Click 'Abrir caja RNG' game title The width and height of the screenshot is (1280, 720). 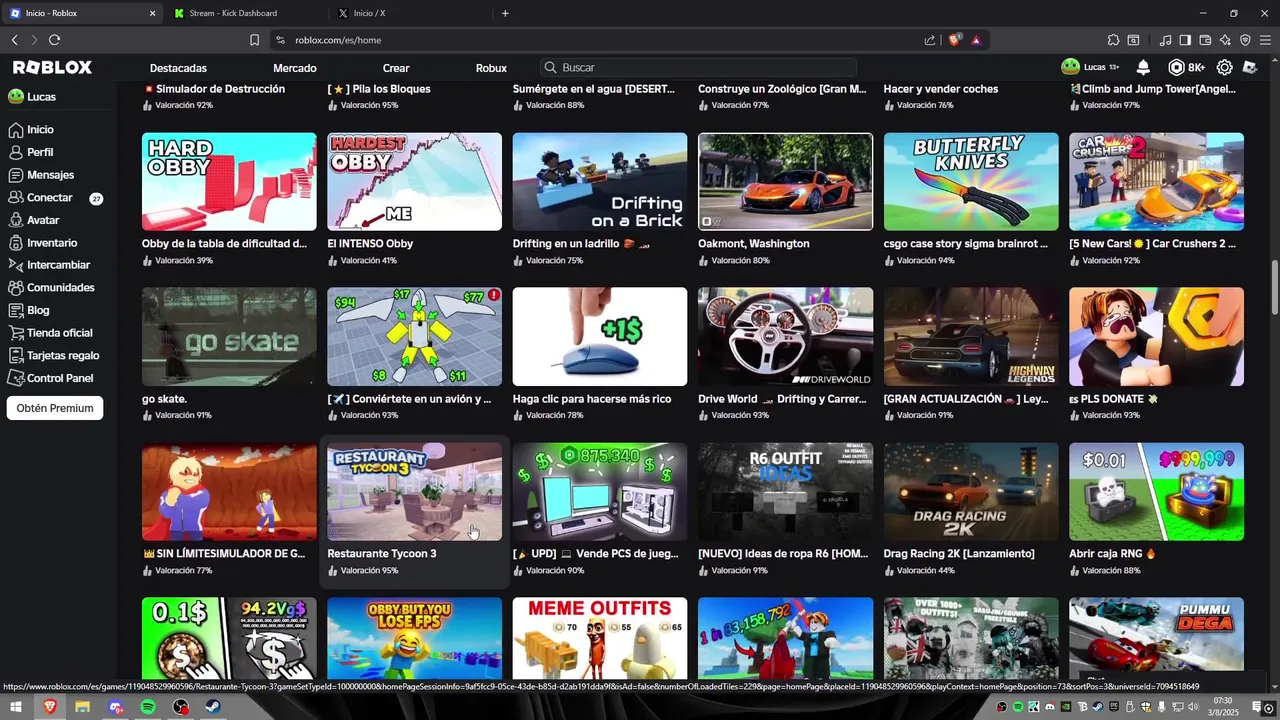click(x=1112, y=554)
